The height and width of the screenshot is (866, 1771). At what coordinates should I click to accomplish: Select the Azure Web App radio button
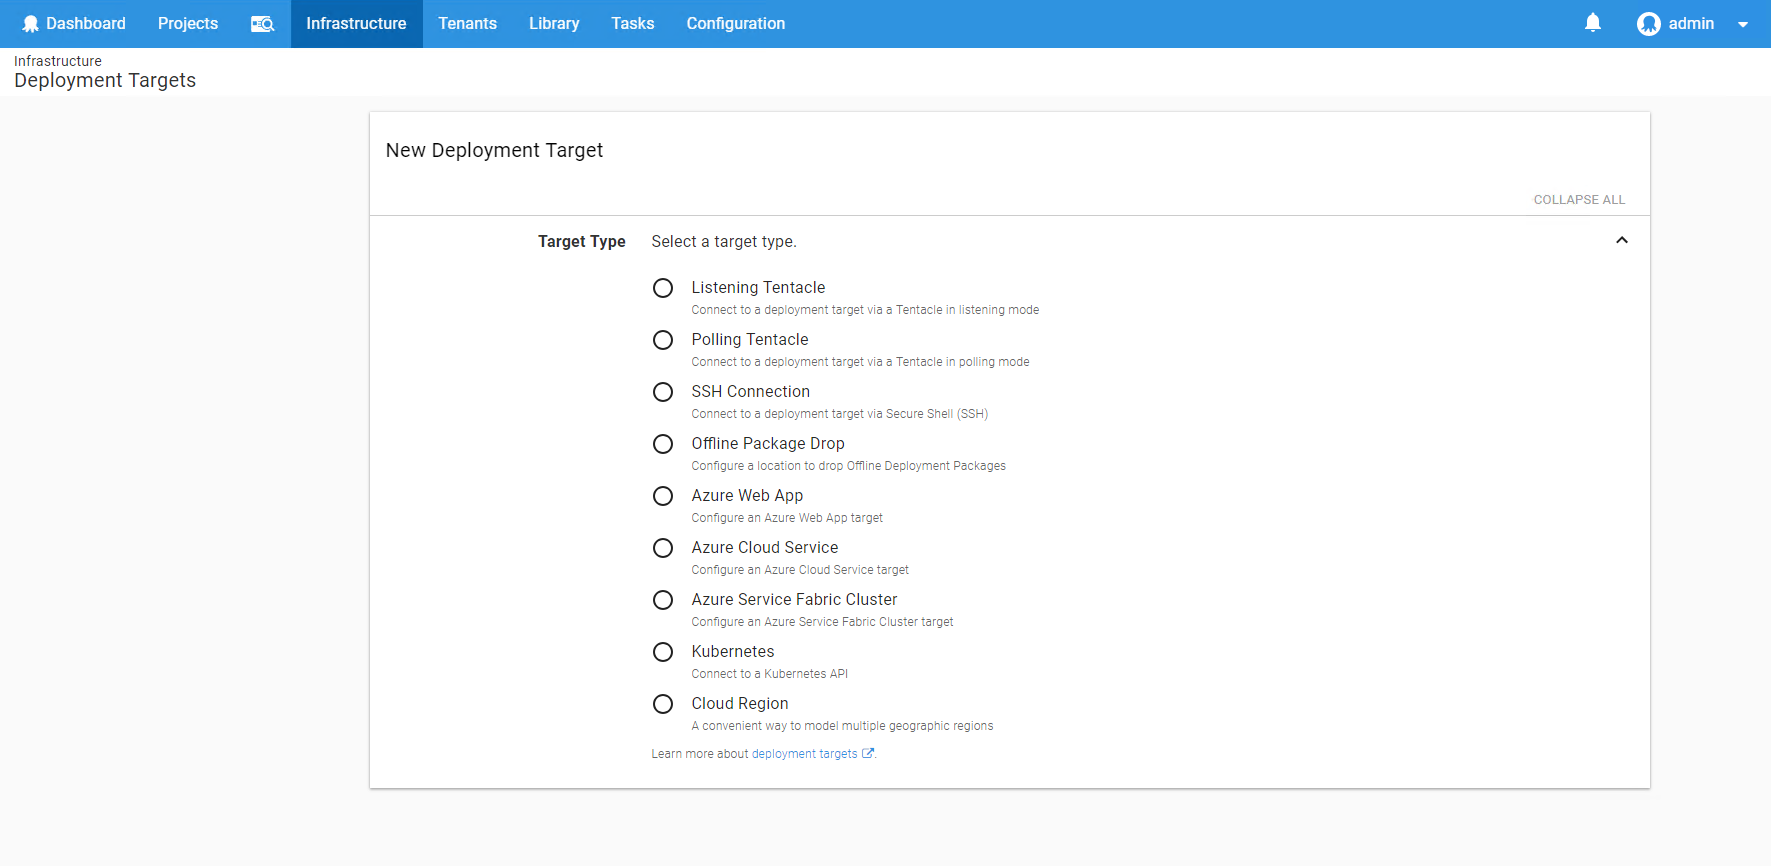[x=663, y=496]
